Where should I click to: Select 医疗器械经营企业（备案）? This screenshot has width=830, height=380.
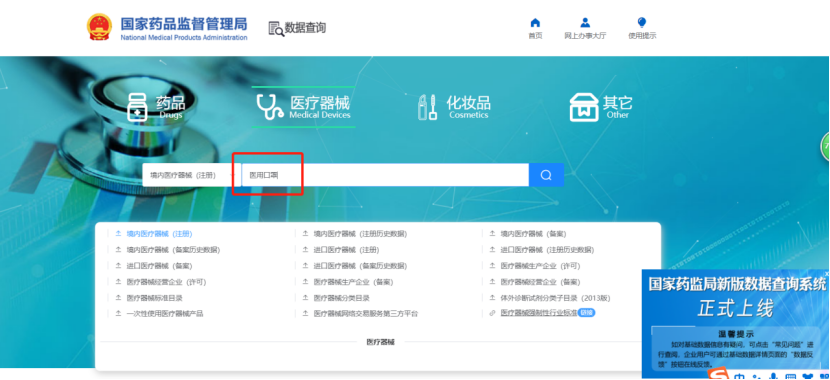(x=540, y=282)
